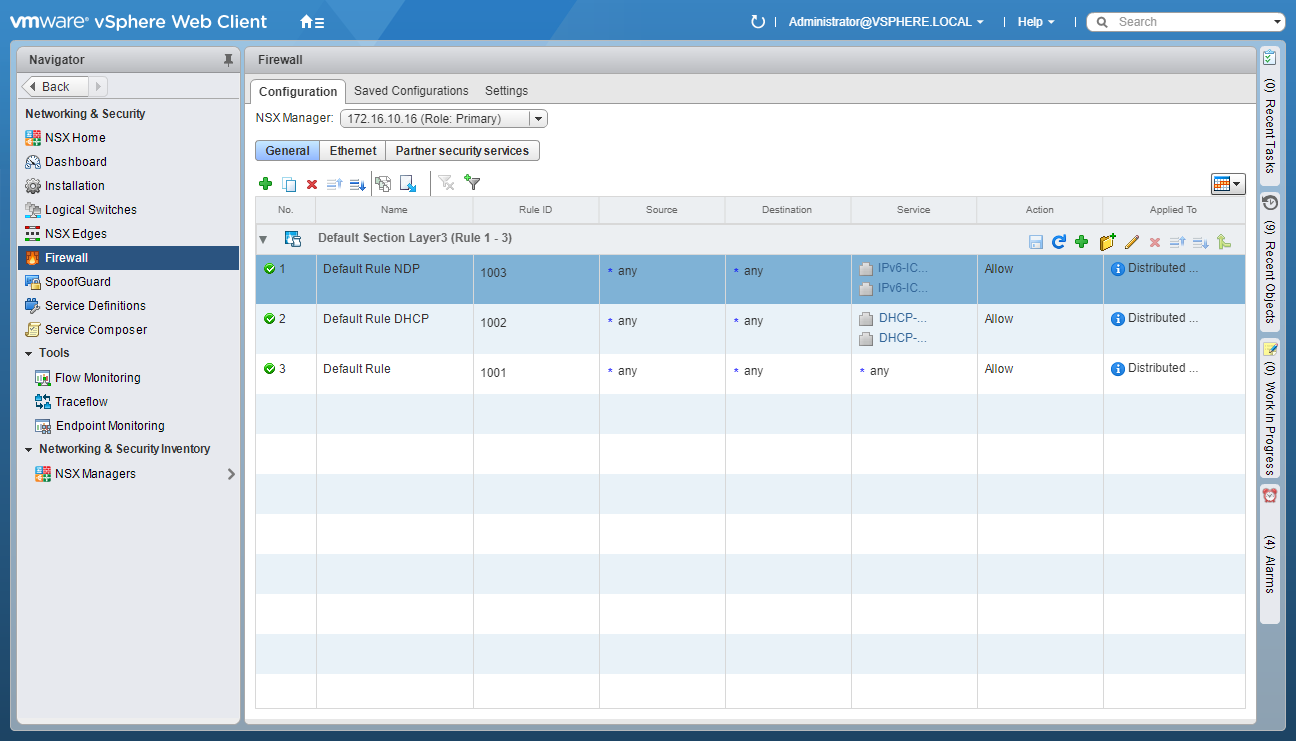
Task: Open the NSX Manager dropdown
Action: click(x=537, y=119)
